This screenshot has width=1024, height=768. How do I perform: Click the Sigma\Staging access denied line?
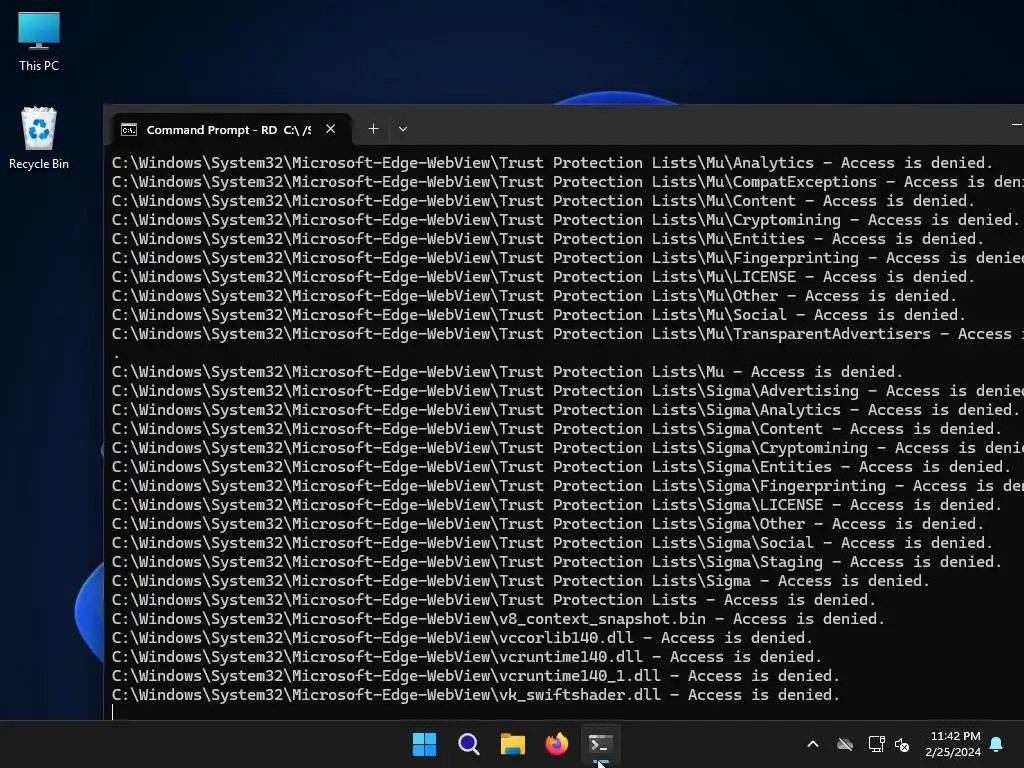(556, 562)
